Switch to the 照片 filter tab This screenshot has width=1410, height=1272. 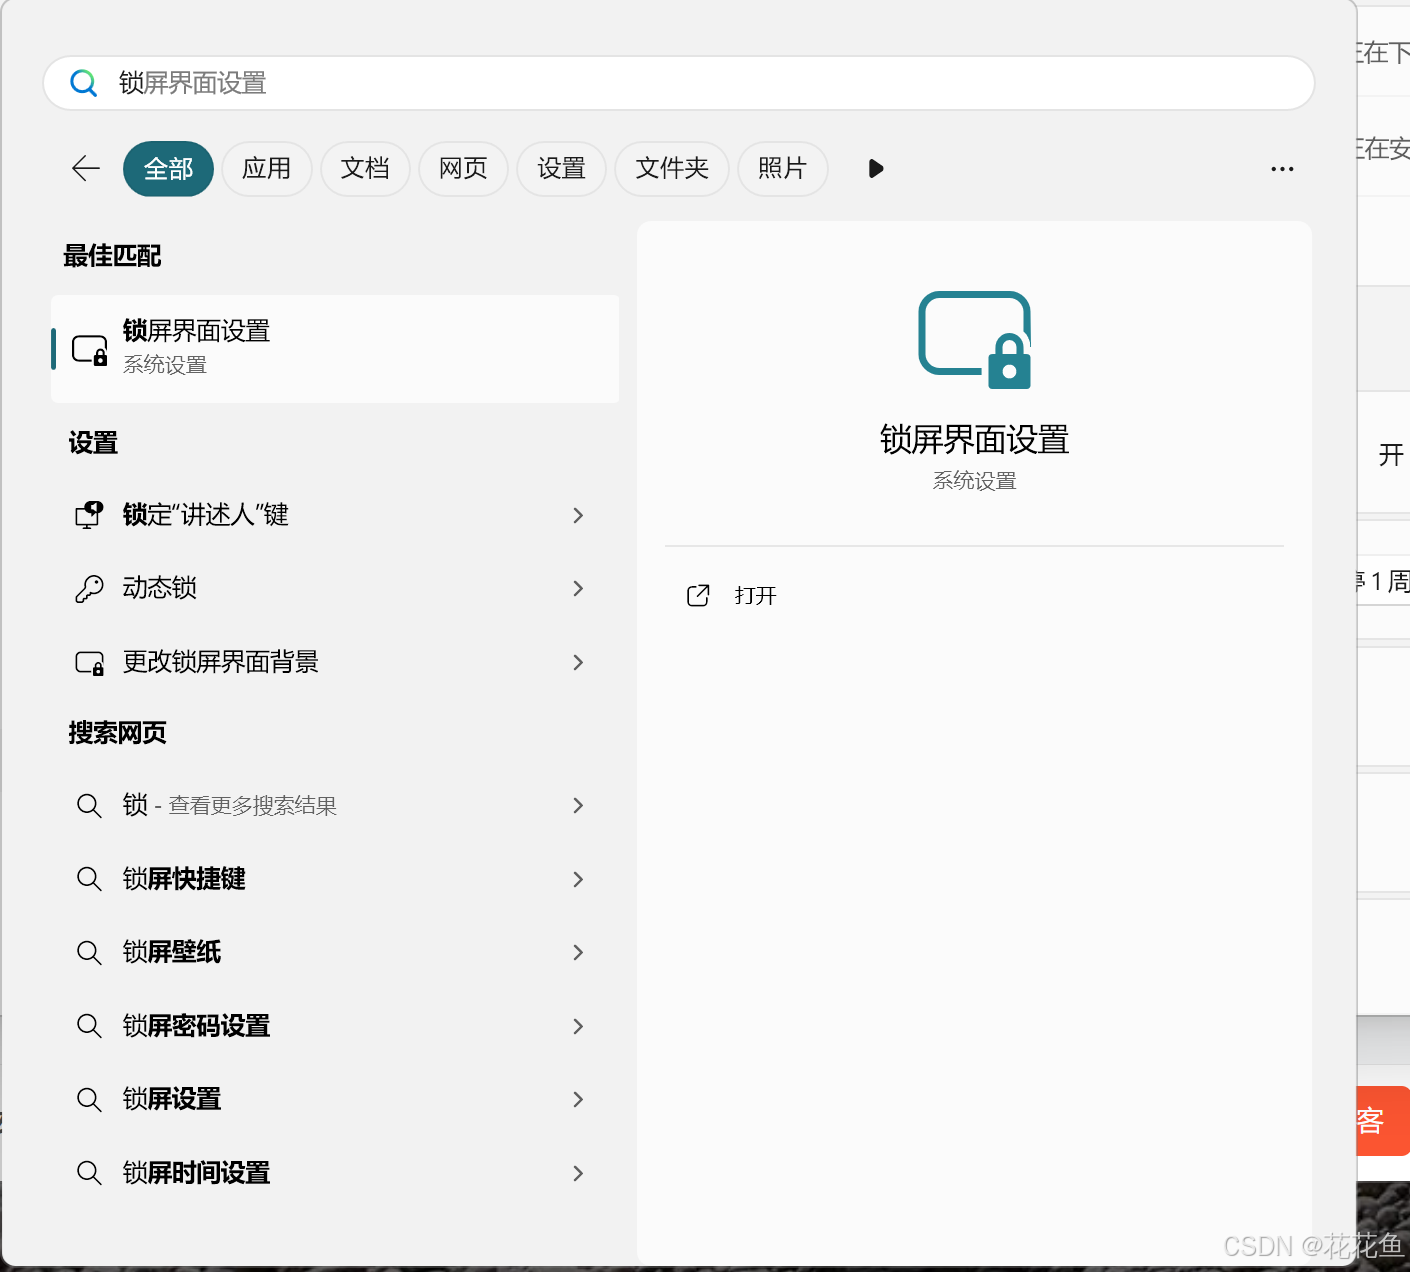782,168
